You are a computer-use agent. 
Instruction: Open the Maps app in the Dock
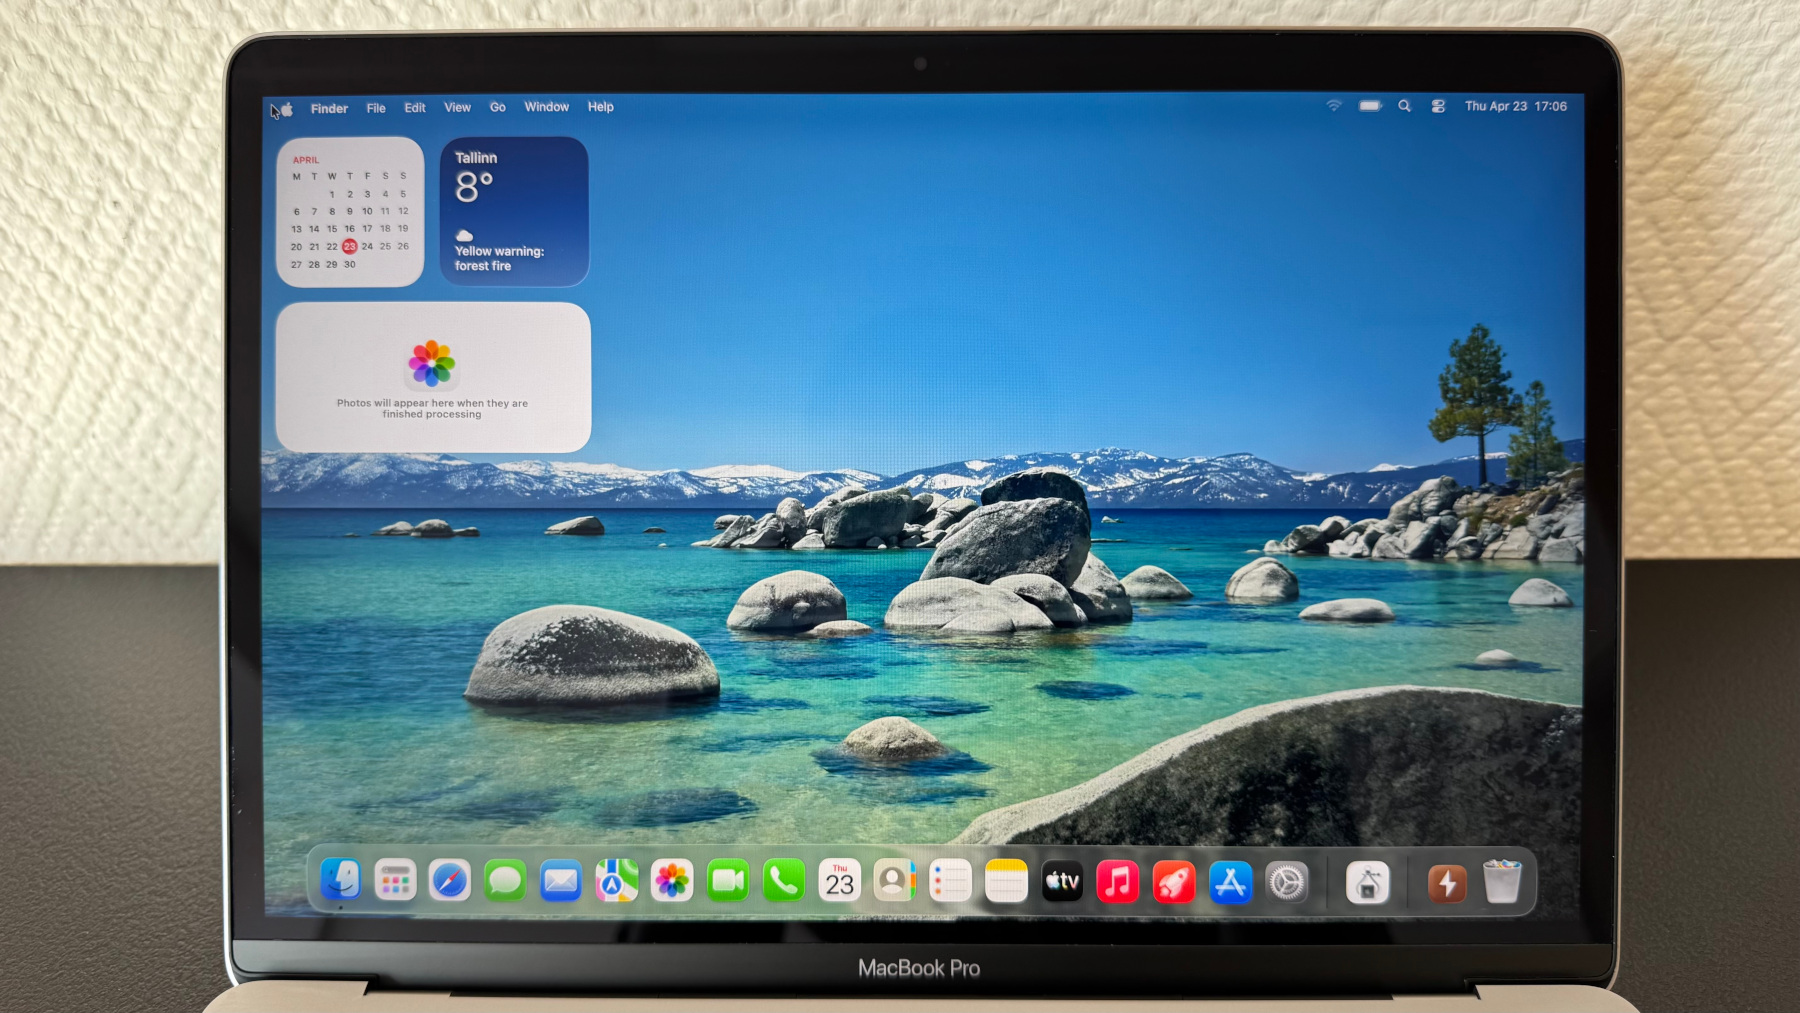coord(617,882)
